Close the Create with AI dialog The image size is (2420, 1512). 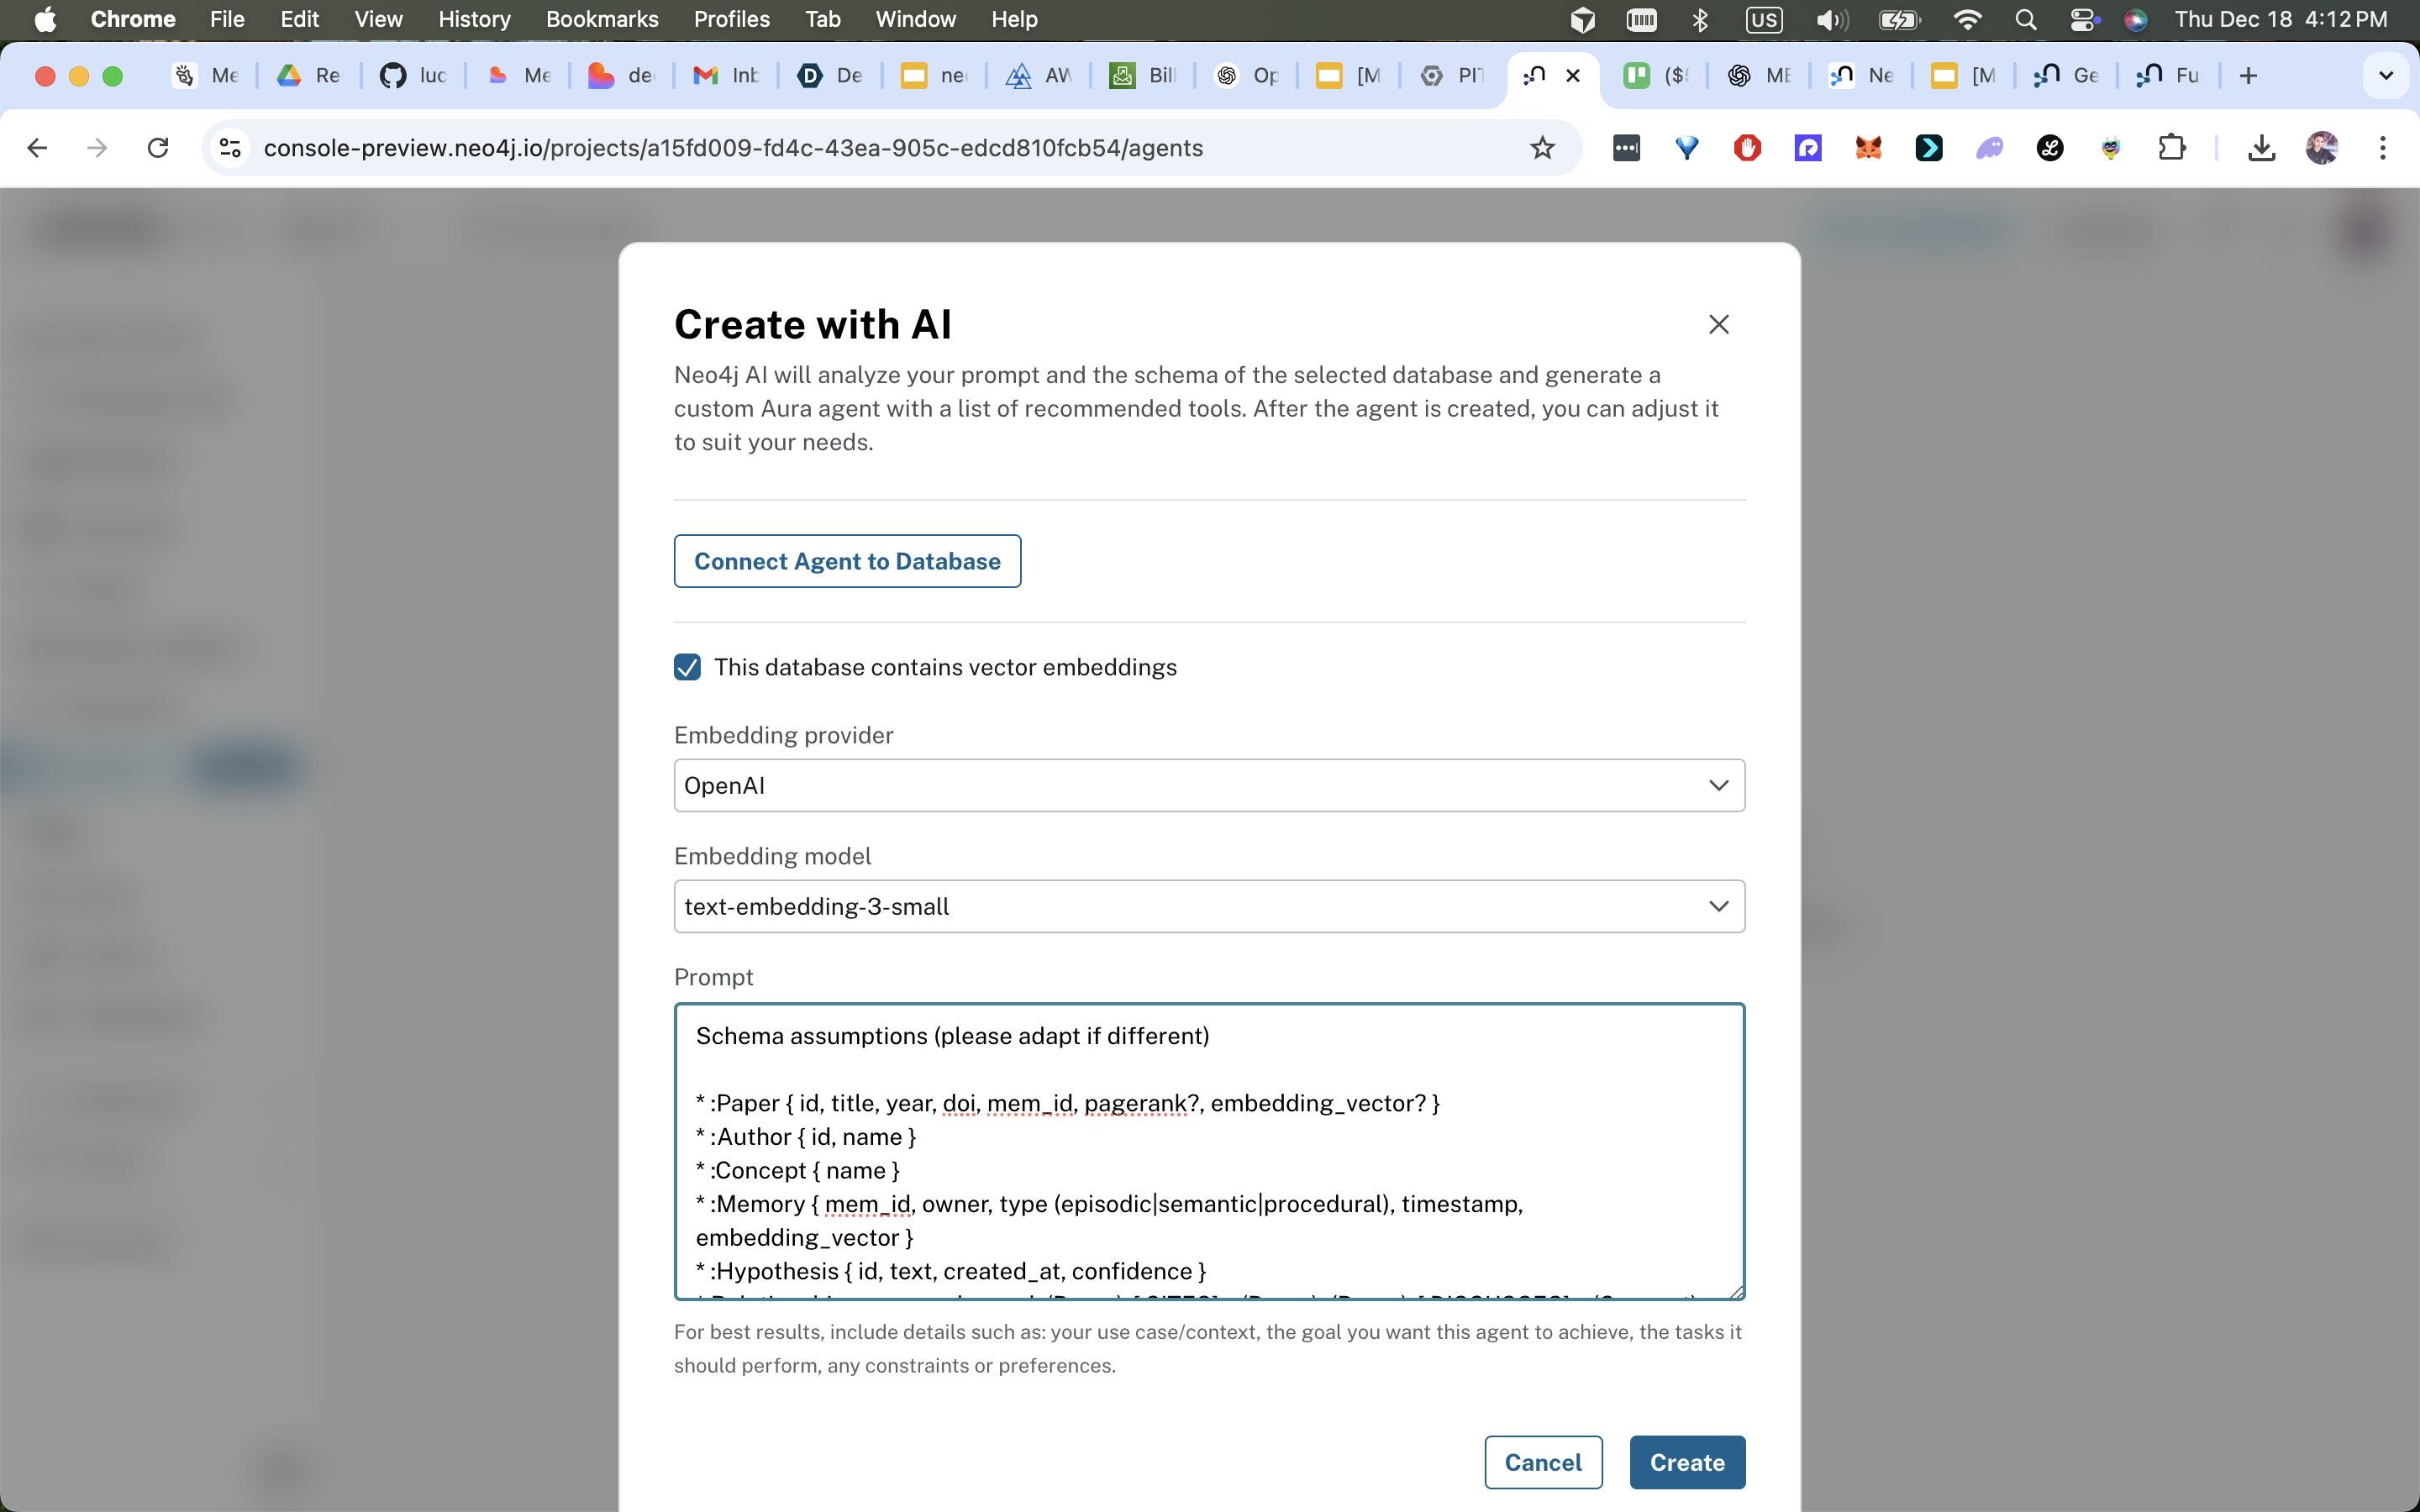coord(1718,324)
